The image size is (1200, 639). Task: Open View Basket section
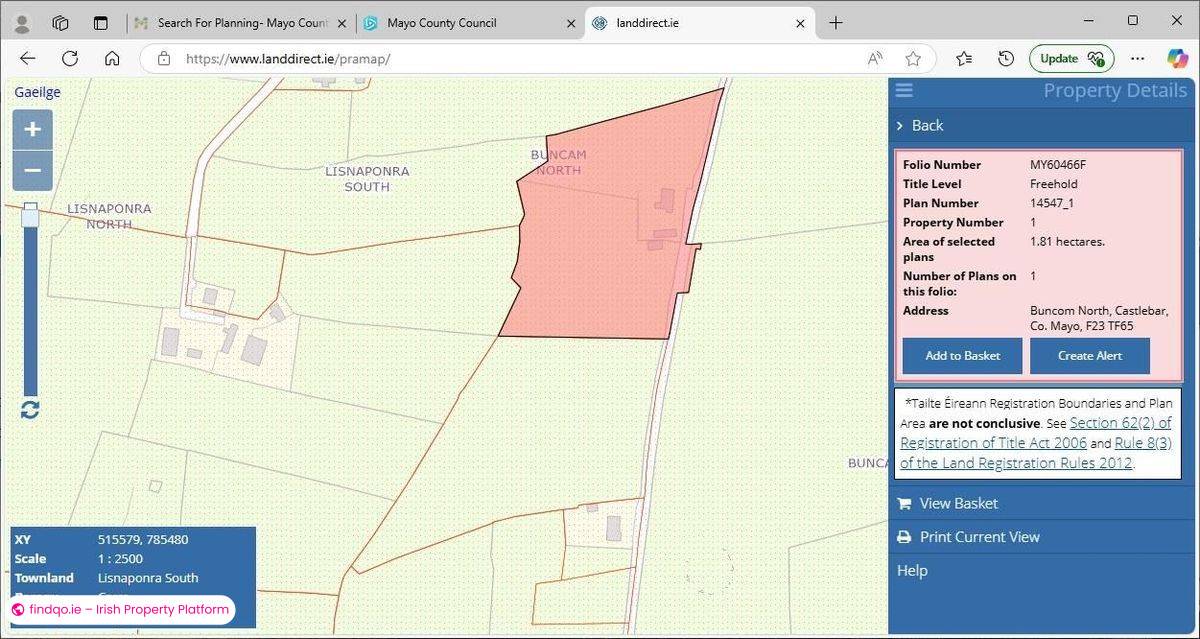(958, 503)
